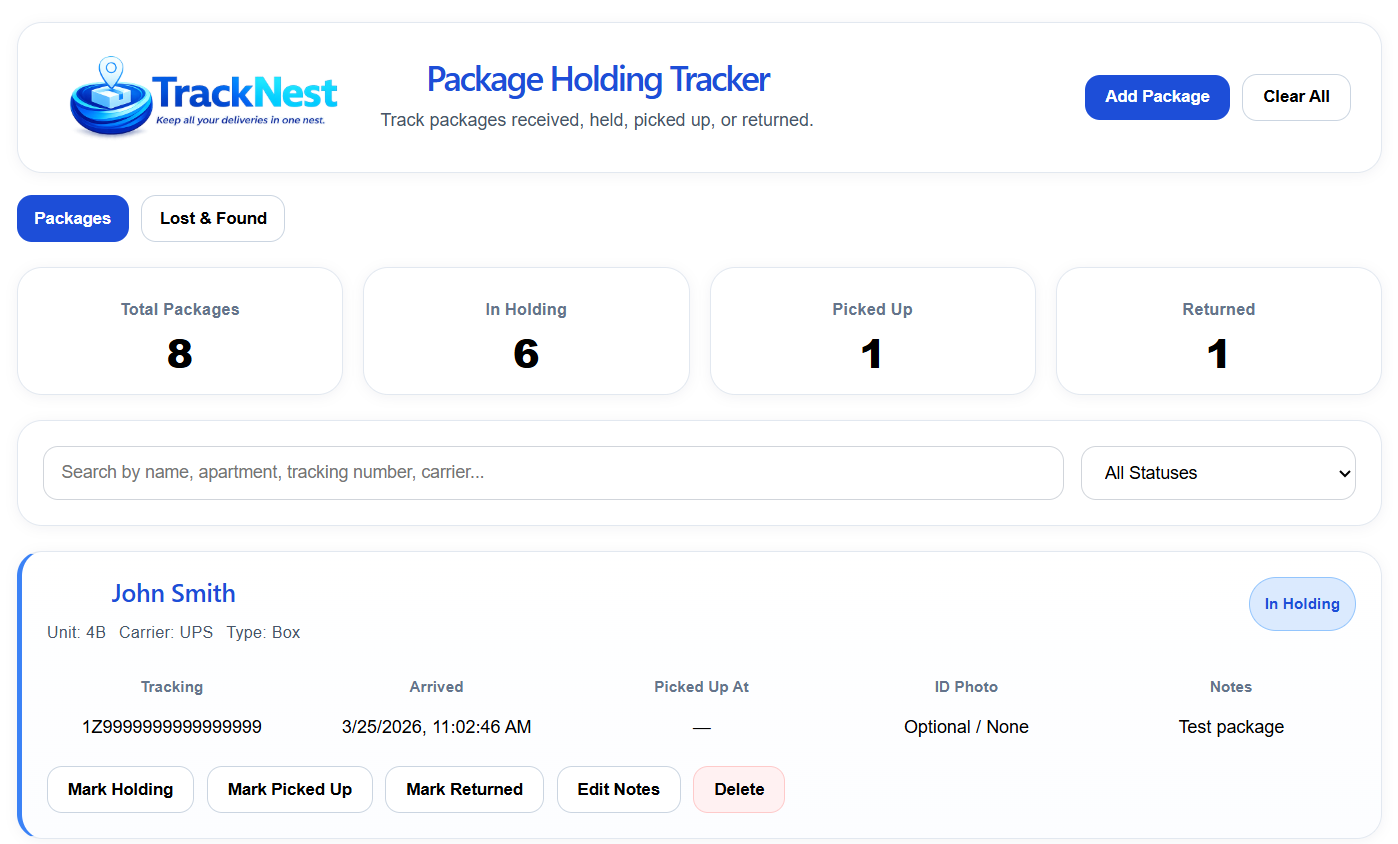Switch to the Packages tab

tap(73, 218)
